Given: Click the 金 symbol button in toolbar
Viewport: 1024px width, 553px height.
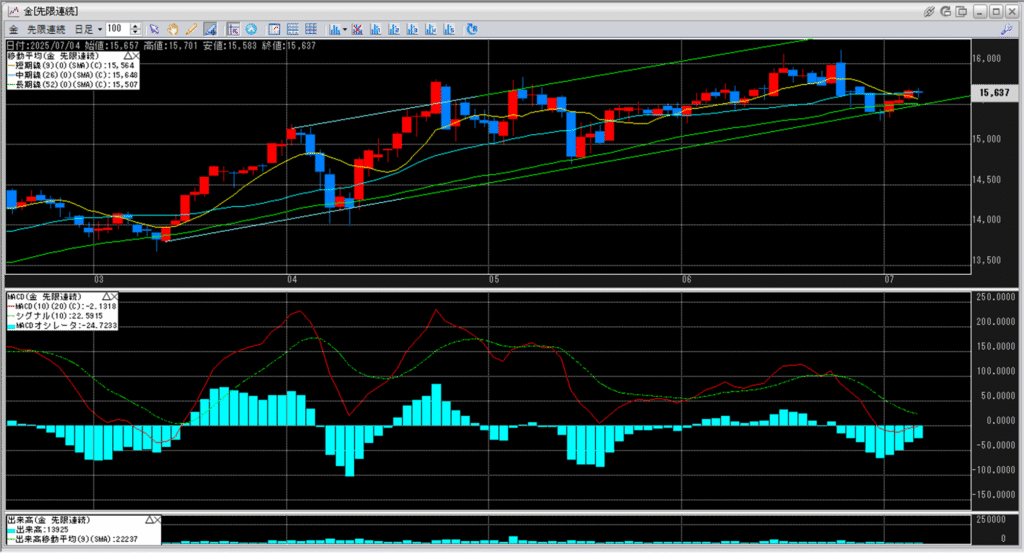Looking at the screenshot, I should pos(13,29).
